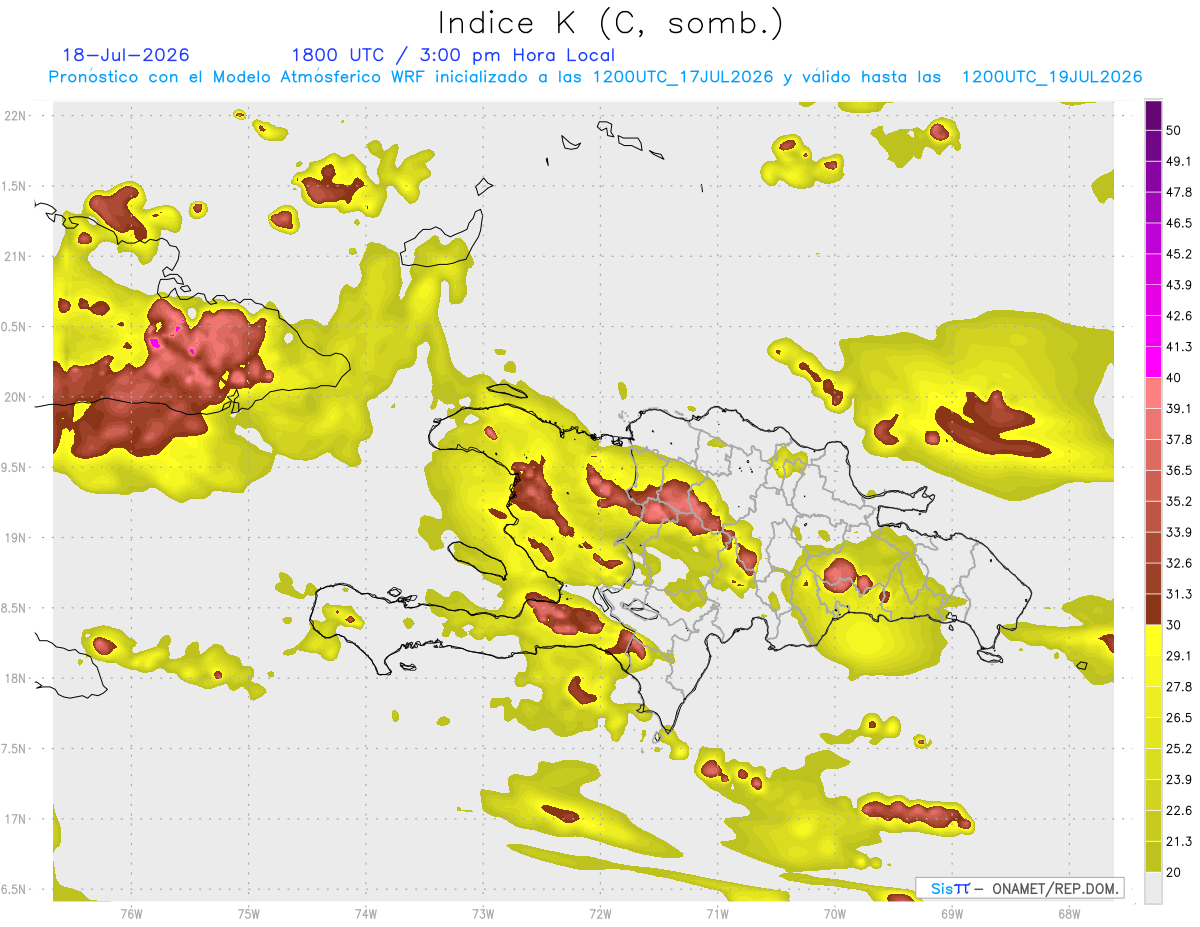The image size is (1200, 927).
Task: Pick colorbar swatch between 49.1 and 50
Action: pyautogui.click(x=1153, y=146)
